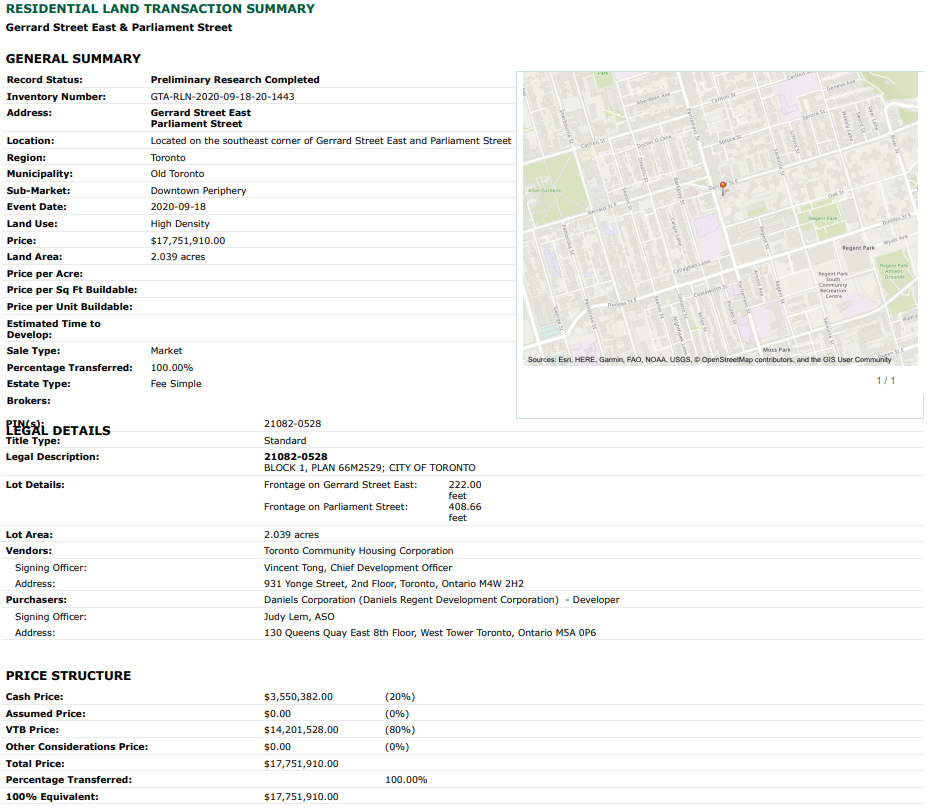This screenshot has height=811, width=934.
Task: Click the green Regent Park label on map
Action: (x=823, y=219)
